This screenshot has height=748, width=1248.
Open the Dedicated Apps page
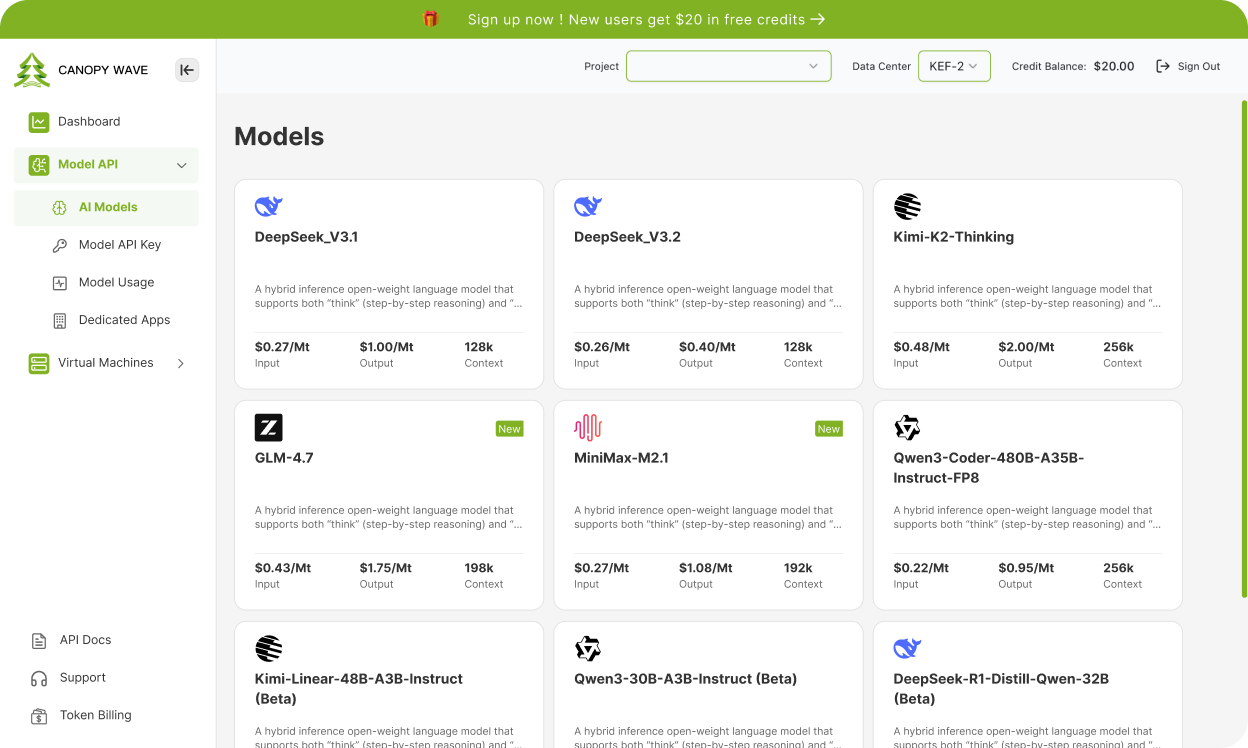click(x=124, y=320)
